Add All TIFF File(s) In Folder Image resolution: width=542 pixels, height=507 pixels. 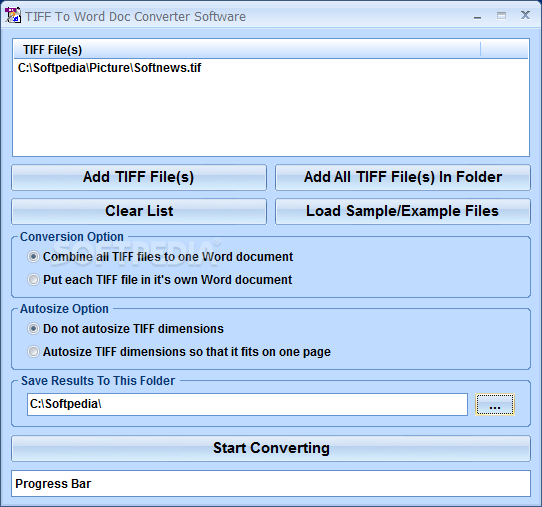coord(403,177)
